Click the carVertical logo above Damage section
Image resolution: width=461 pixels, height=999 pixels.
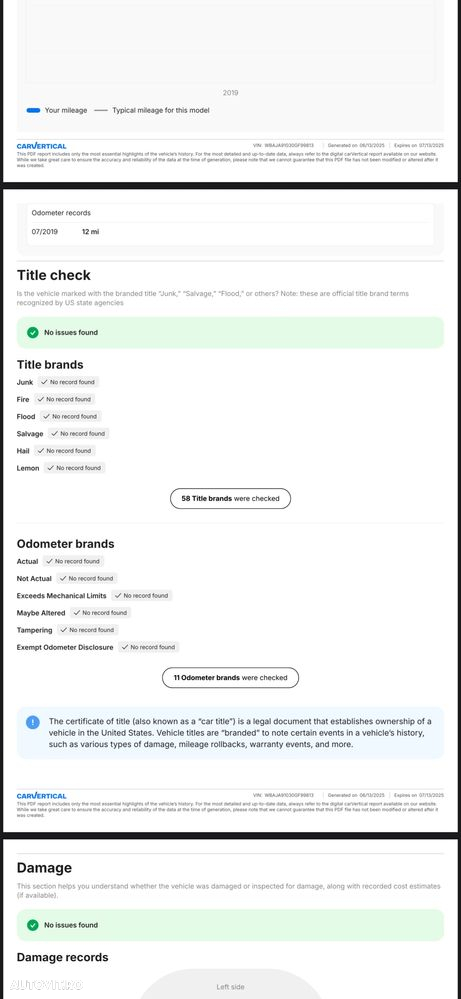[41, 796]
